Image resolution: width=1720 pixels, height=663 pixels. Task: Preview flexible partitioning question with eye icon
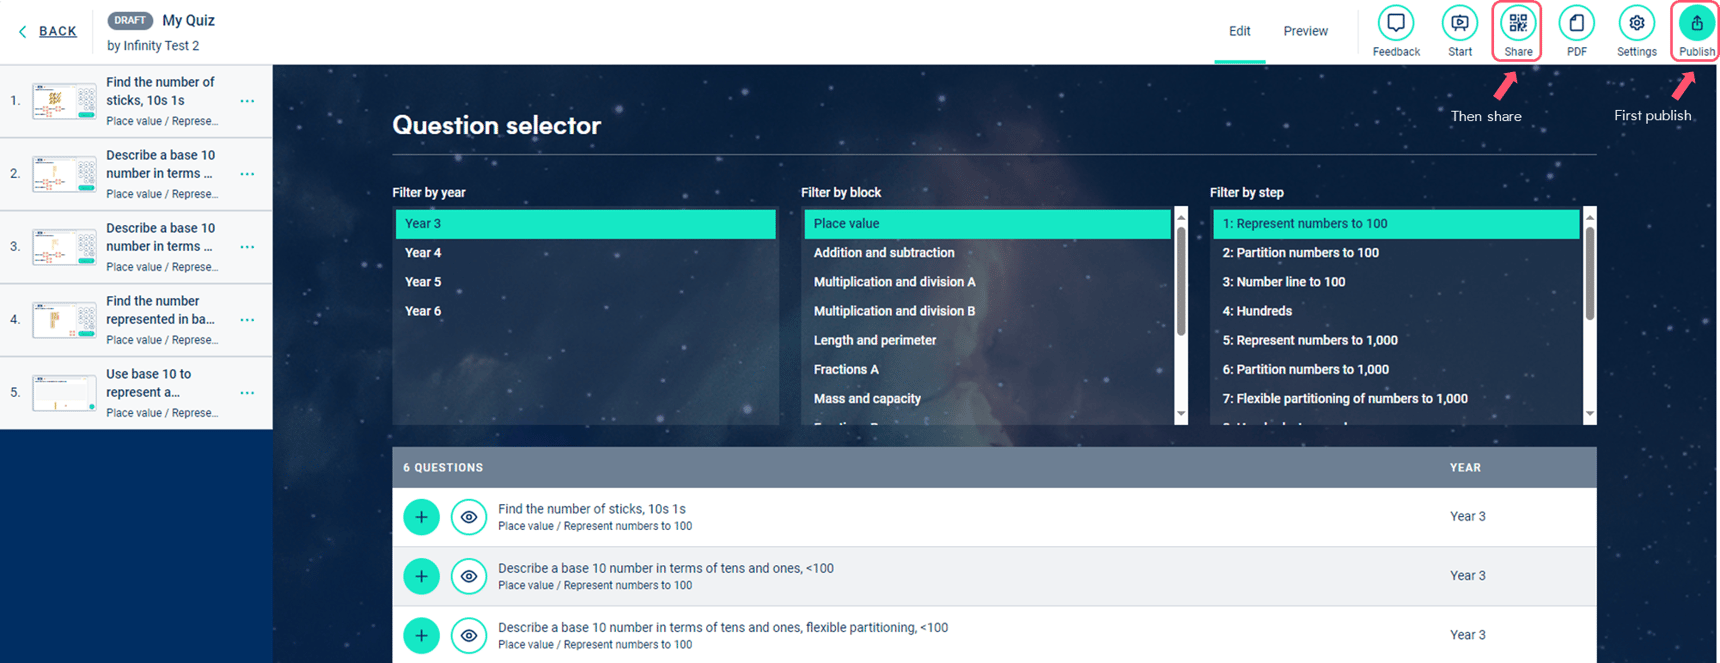(468, 635)
